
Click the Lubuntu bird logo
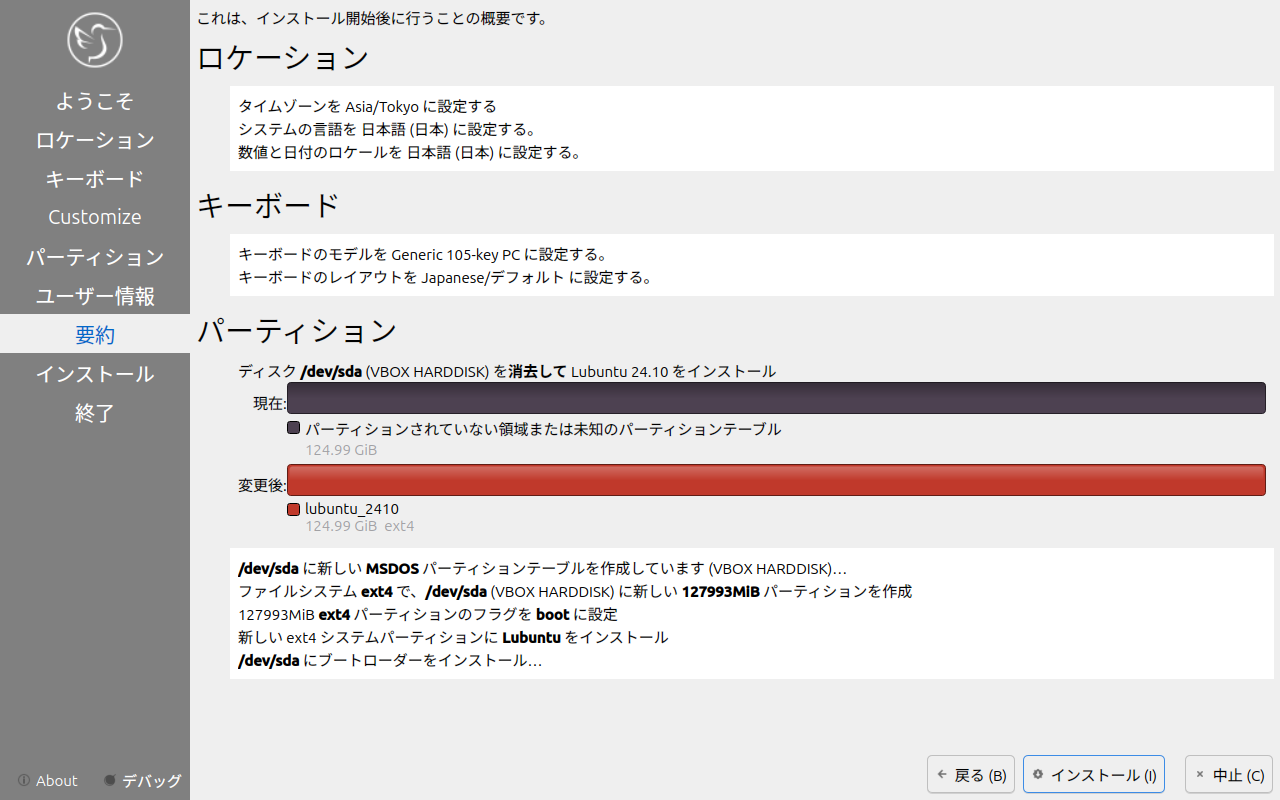coord(95,40)
